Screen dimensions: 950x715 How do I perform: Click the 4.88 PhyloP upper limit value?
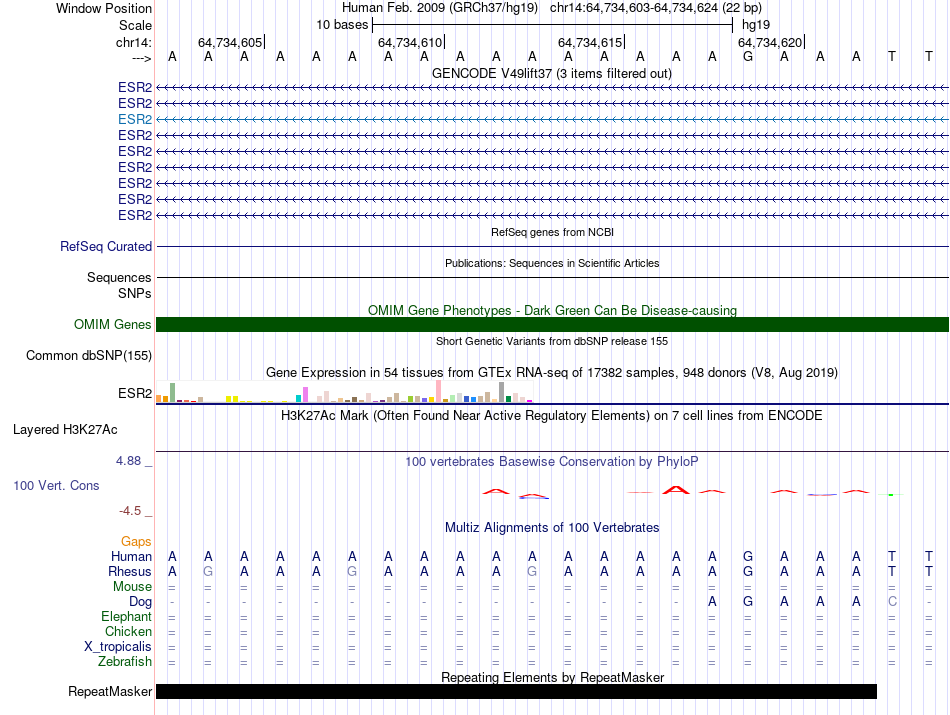(128, 461)
